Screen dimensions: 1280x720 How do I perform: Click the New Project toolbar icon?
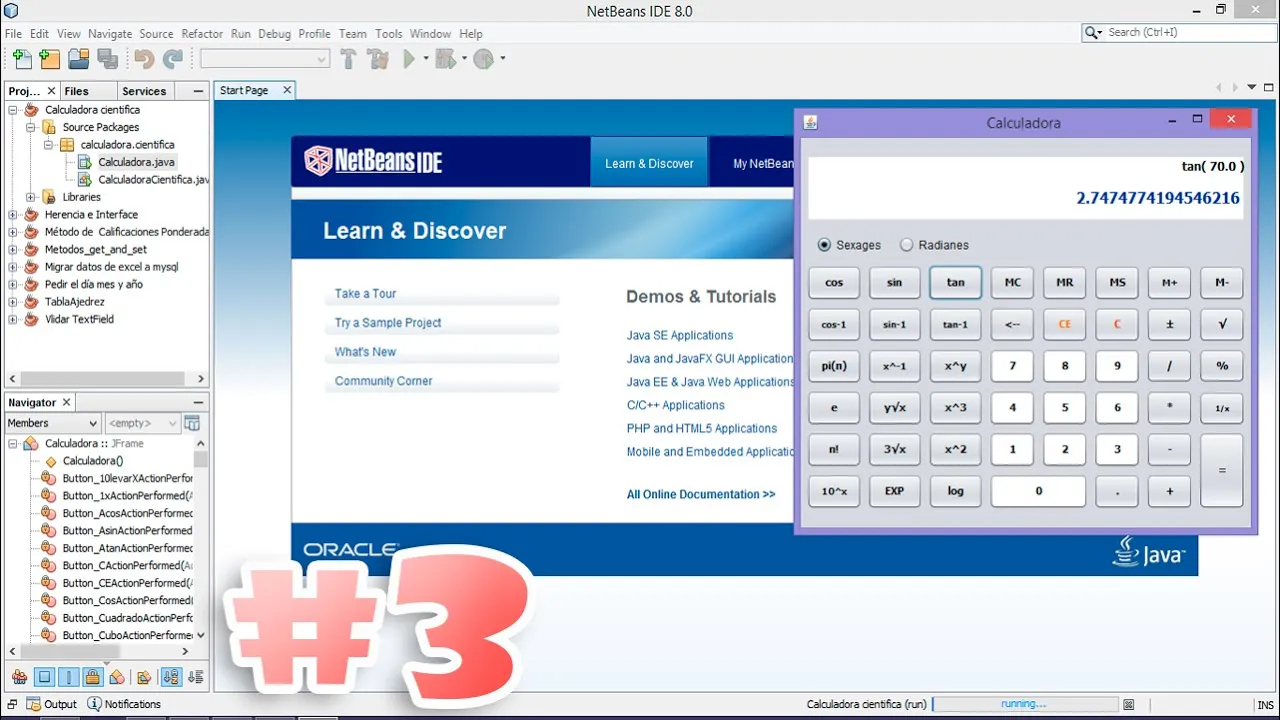(49, 59)
